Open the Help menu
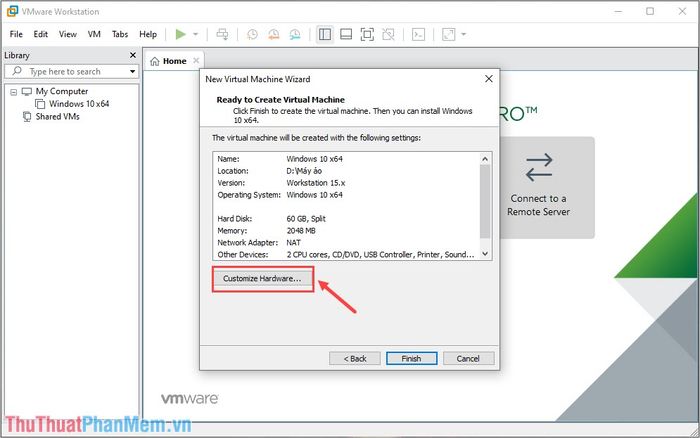 (148, 34)
